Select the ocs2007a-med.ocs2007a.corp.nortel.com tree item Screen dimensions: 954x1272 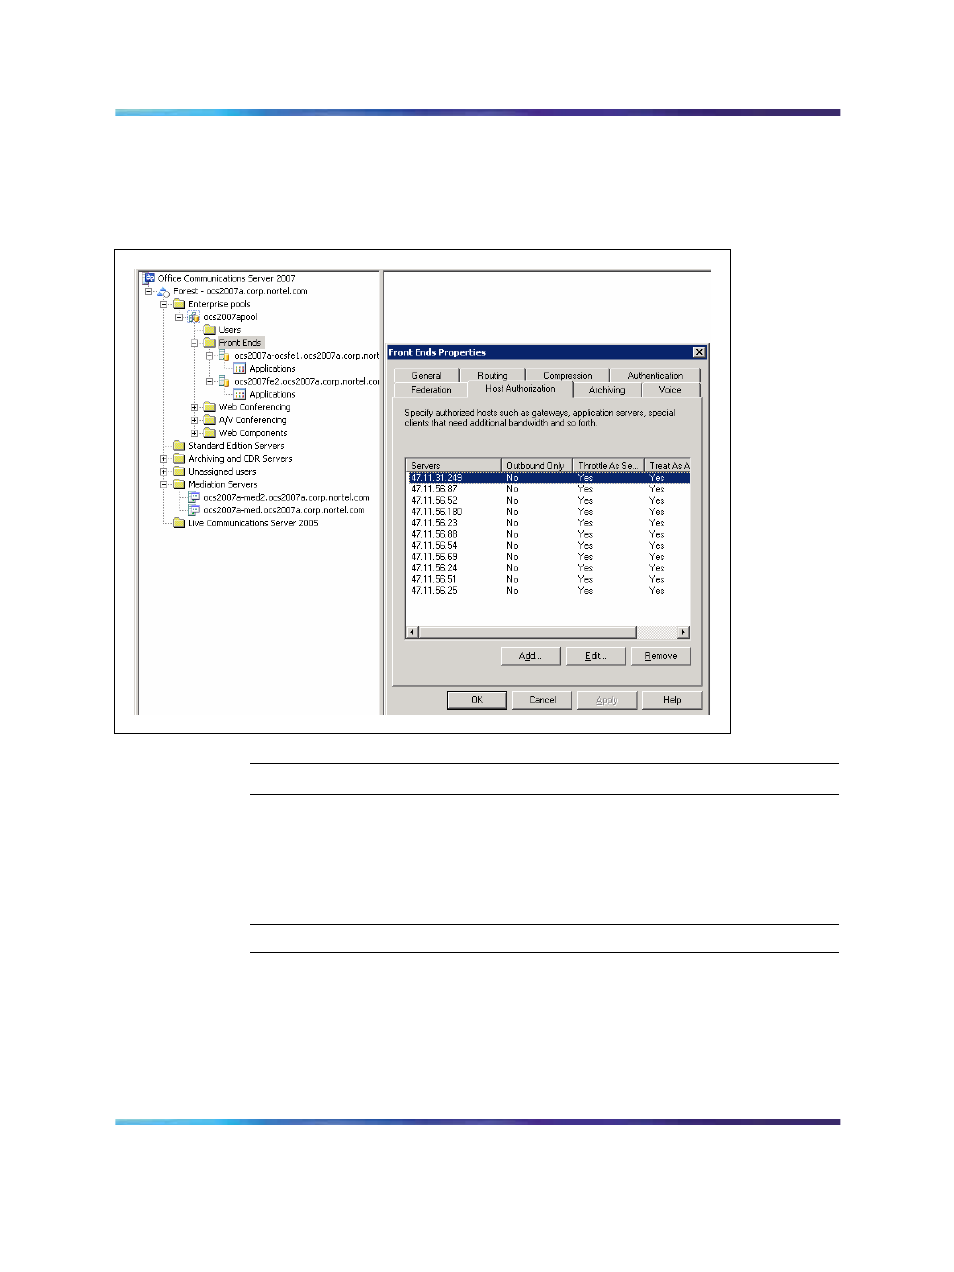[284, 511]
